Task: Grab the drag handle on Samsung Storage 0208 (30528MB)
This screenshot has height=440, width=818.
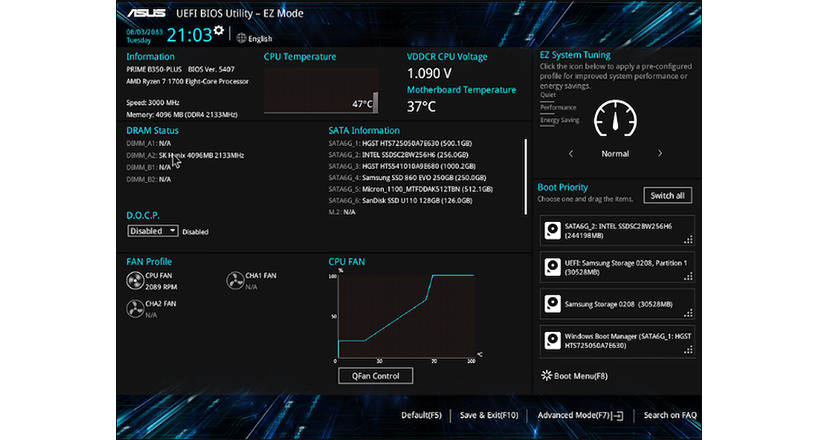Action: click(x=689, y=313)
